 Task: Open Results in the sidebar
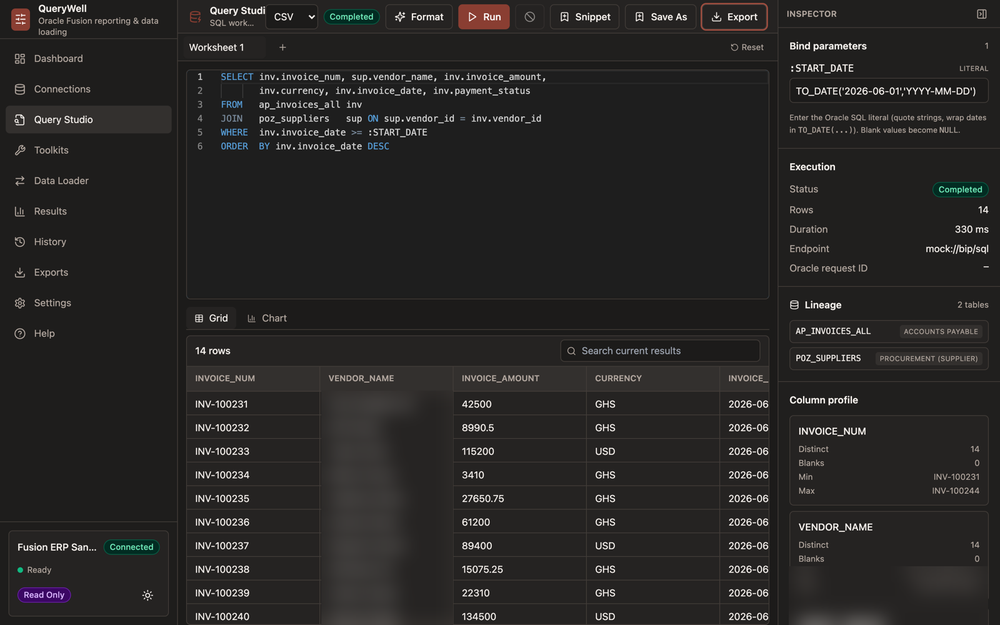coord(89,211)
